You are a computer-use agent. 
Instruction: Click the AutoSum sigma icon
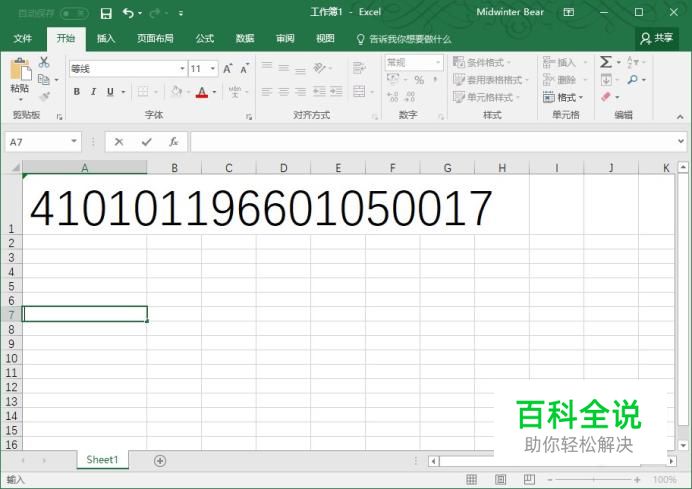[606, 62]
